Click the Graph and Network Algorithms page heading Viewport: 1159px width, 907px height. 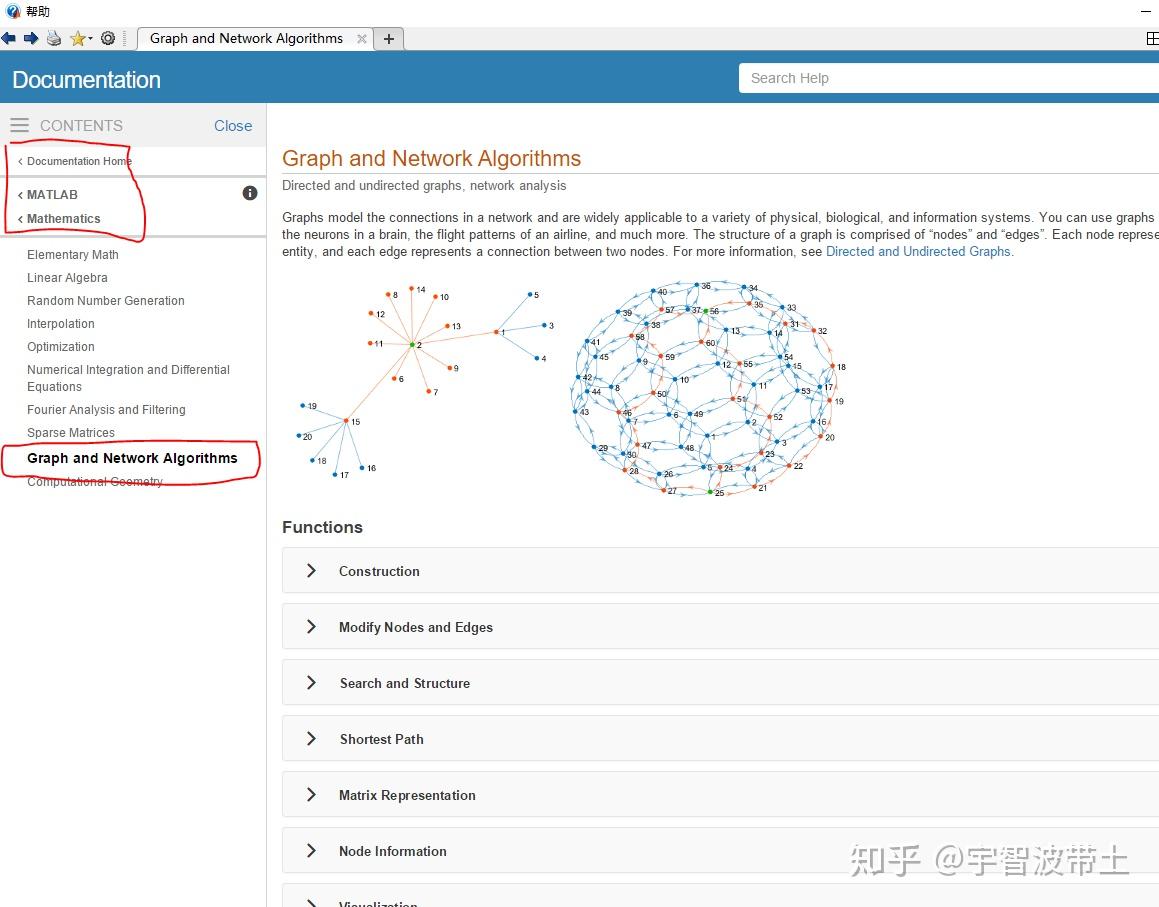432,158
